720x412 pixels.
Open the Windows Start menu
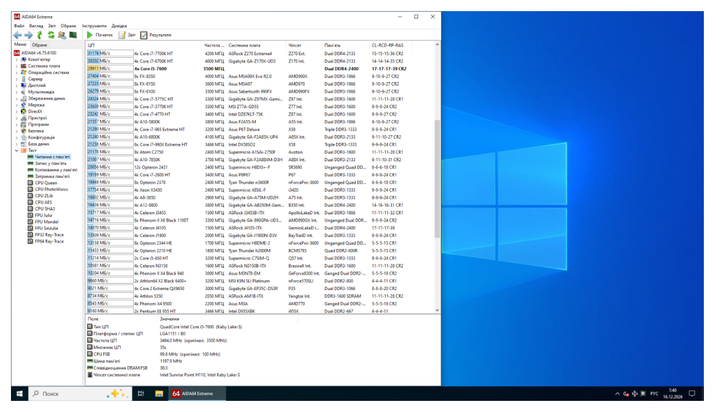tap(20, 394)
